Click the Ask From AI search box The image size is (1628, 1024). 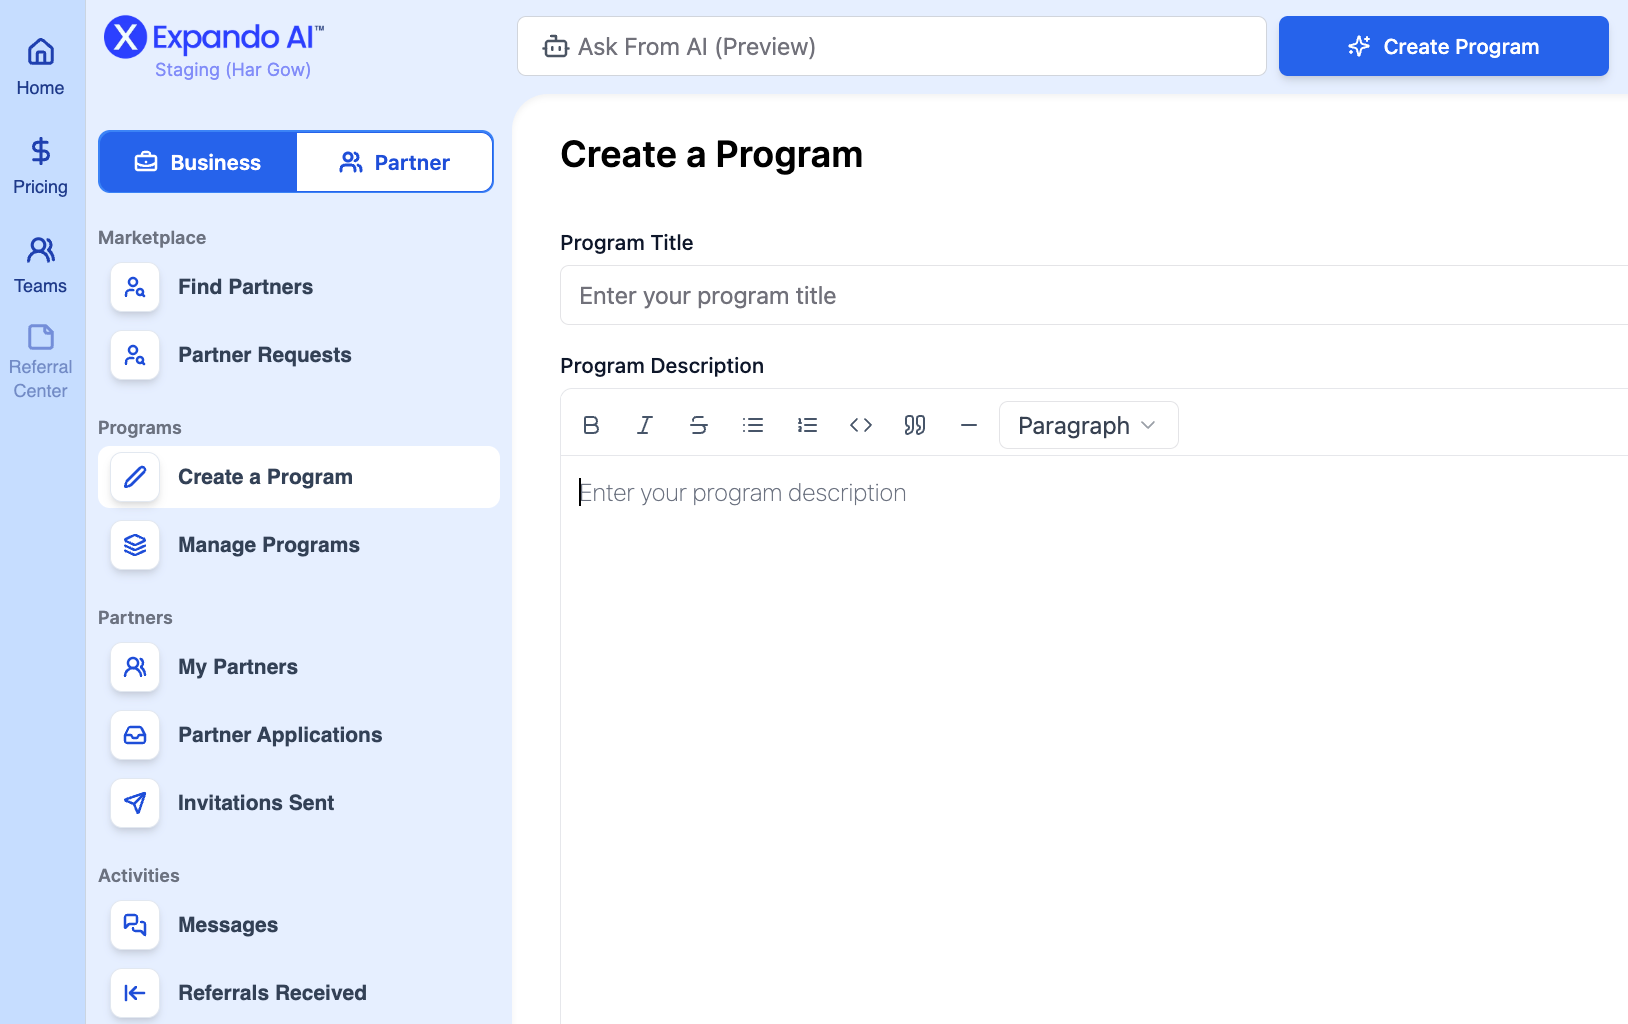[x=892, y=46]
